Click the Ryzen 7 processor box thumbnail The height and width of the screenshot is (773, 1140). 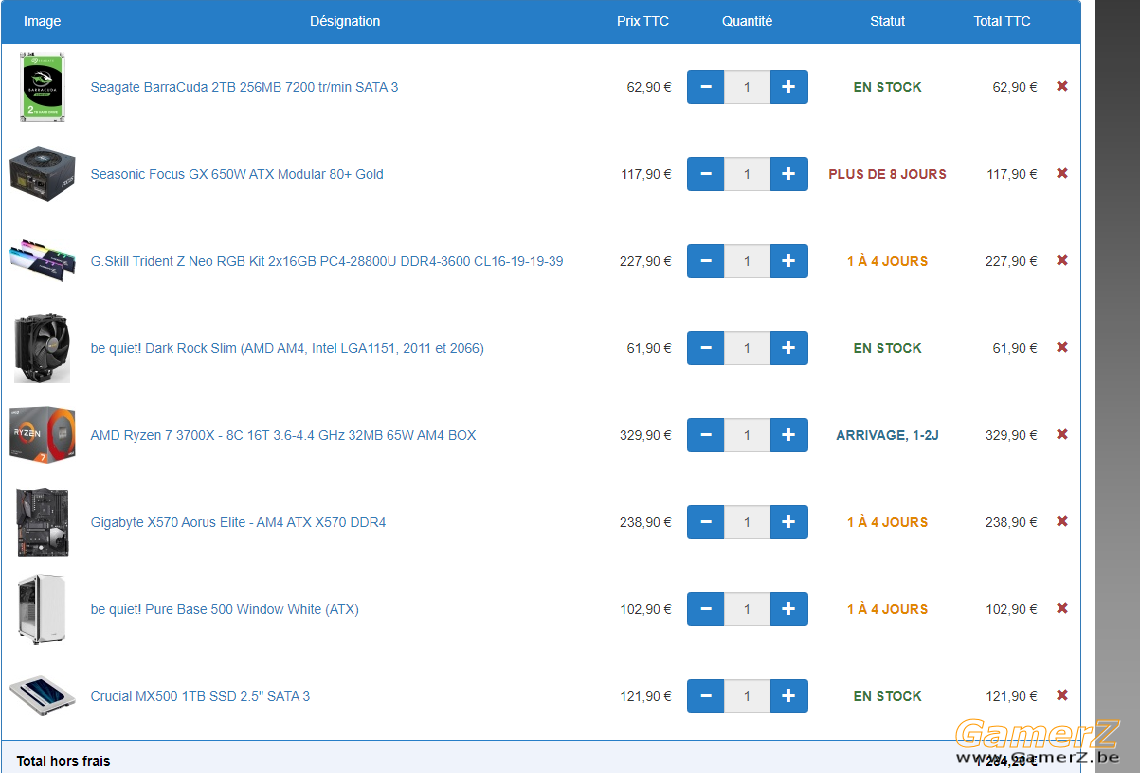(42, 435)
